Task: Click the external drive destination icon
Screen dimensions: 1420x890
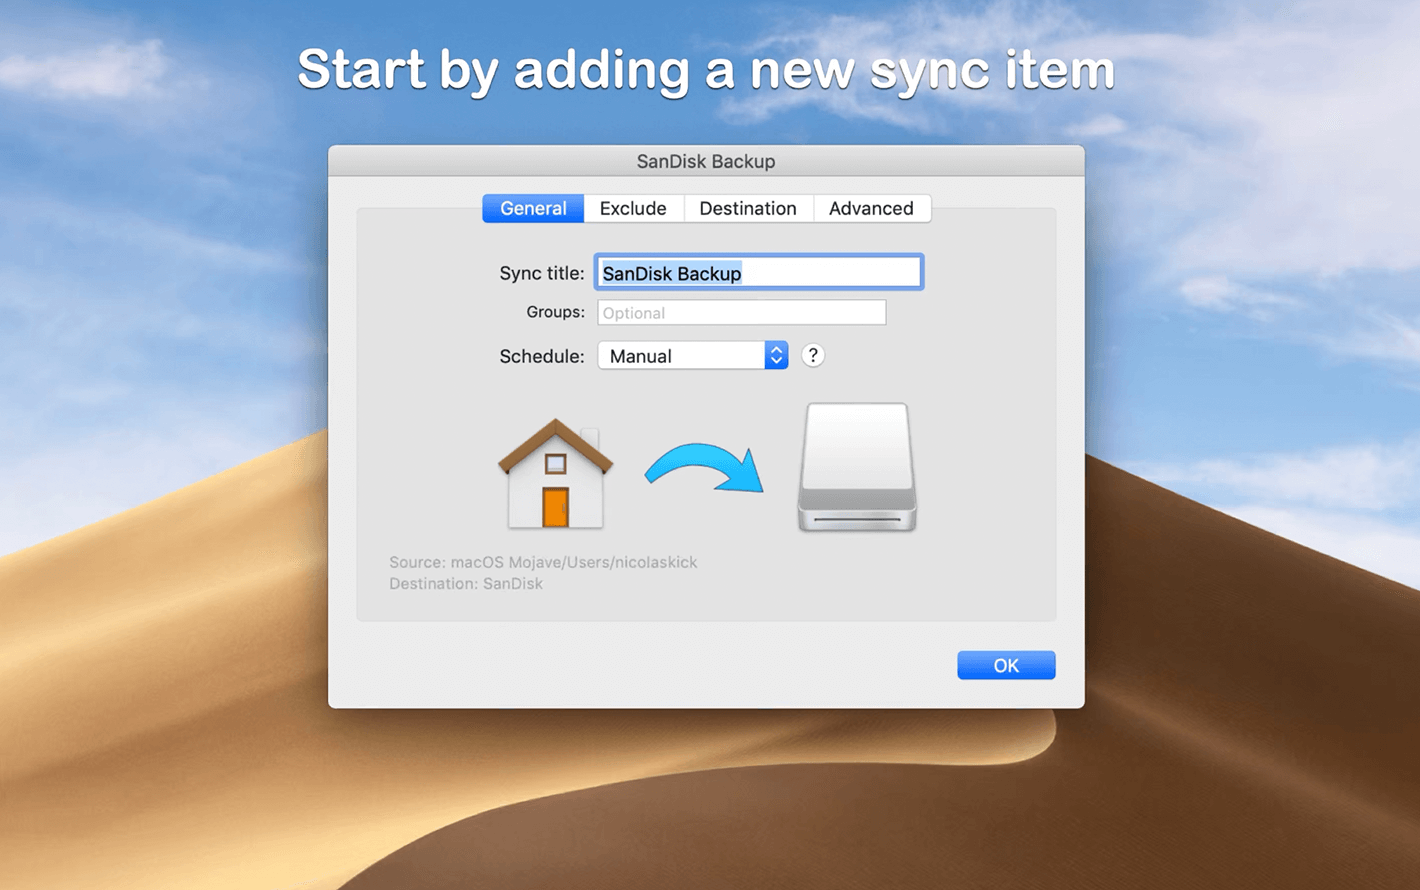Action: [x=857, y=467]
